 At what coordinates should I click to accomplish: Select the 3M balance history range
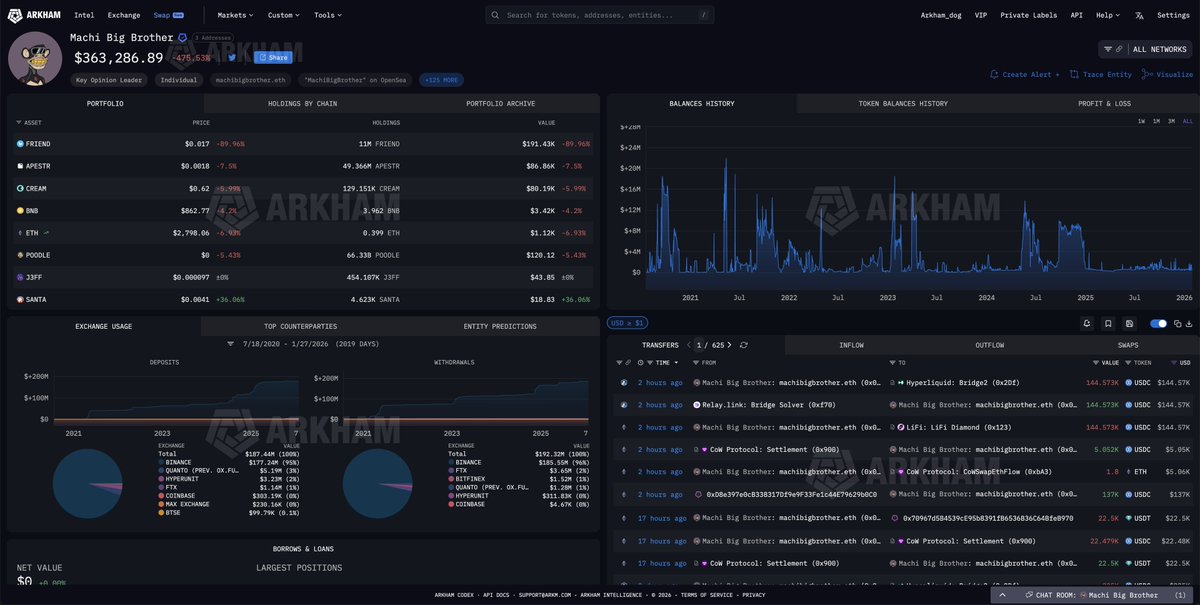pos(1171,121)
